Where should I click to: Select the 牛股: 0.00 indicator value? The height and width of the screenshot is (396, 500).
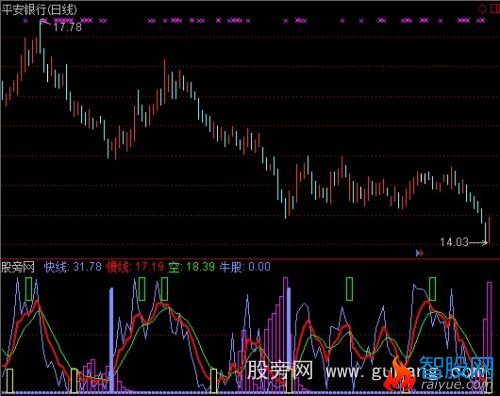[x=245, y=267]
